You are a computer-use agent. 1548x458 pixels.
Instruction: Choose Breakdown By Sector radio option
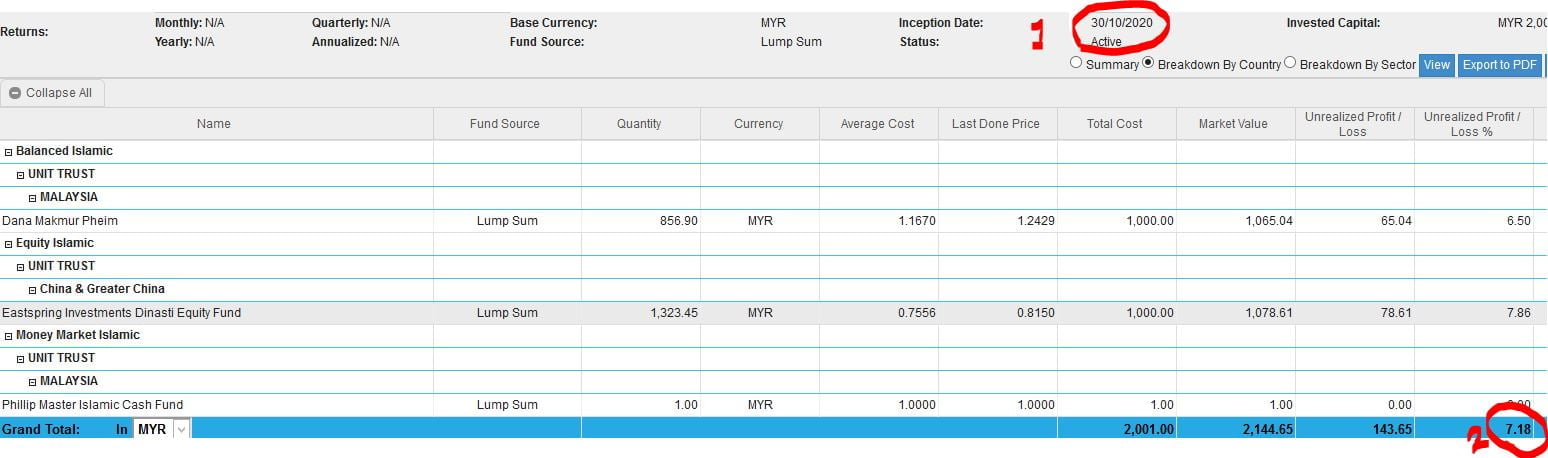pos(1290,63)
